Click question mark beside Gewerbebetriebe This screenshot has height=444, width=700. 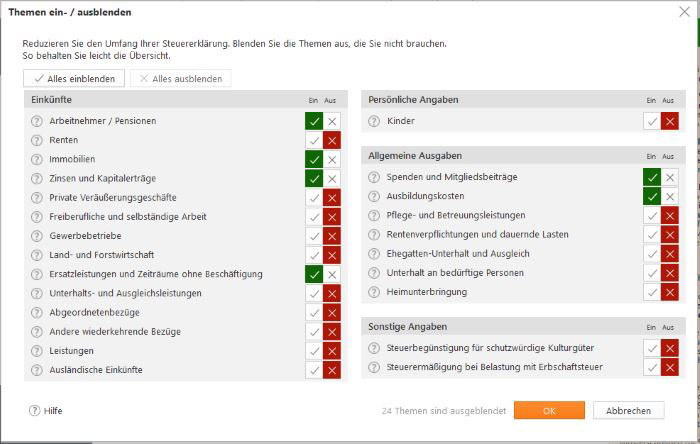pos(38,236)
